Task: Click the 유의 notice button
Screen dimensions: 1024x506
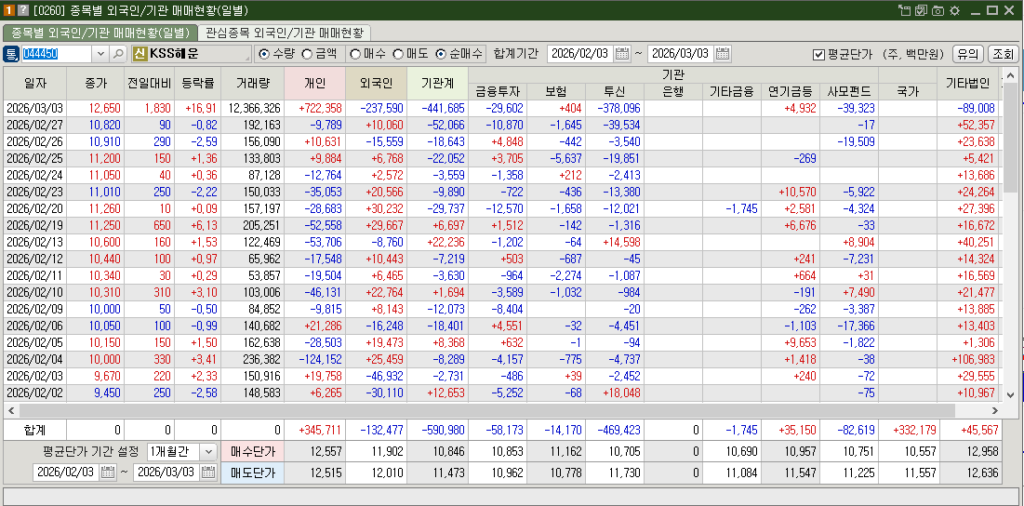Action: pyautogui.click(x=967, y=53)
